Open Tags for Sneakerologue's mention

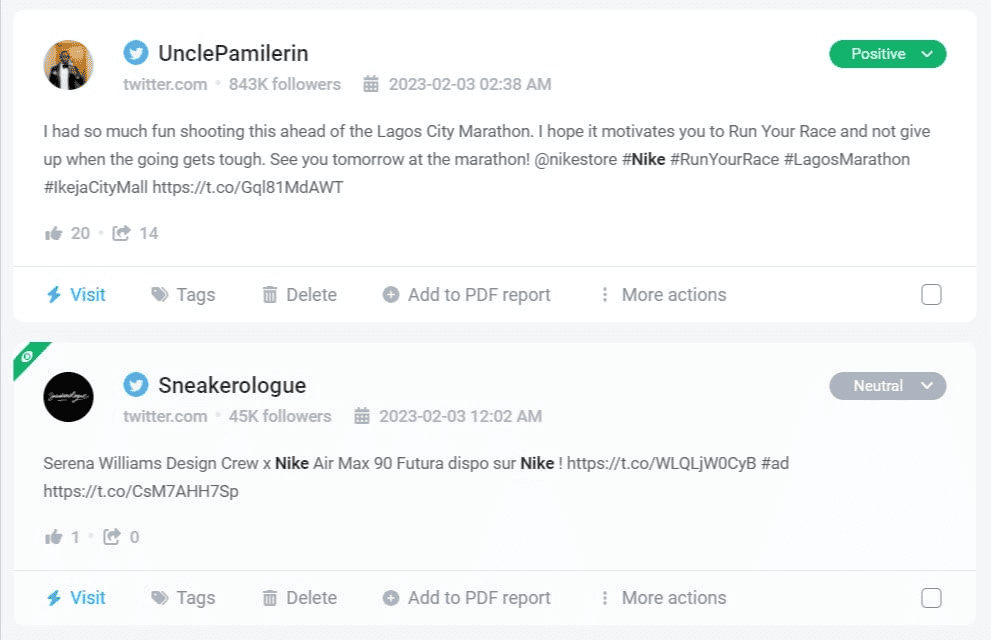[x=183, y=598]
